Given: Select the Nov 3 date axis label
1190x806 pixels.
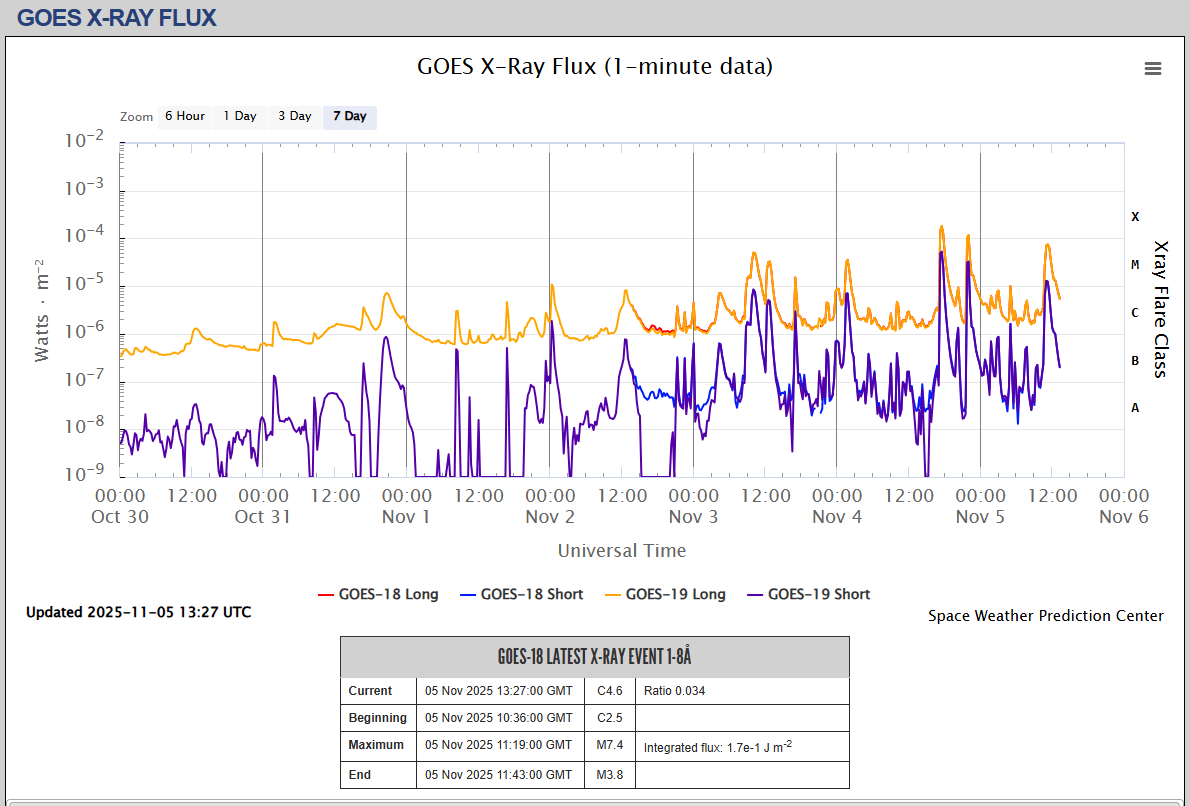Looking at the screenshot, I should coord(693,516).
